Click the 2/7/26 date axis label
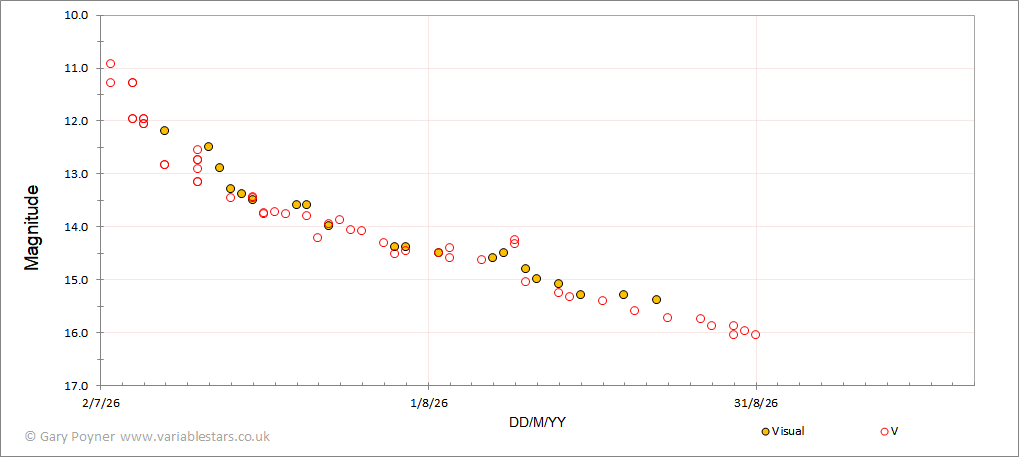The height and width of the screenshot is (457, 1019). pos(101,403)
